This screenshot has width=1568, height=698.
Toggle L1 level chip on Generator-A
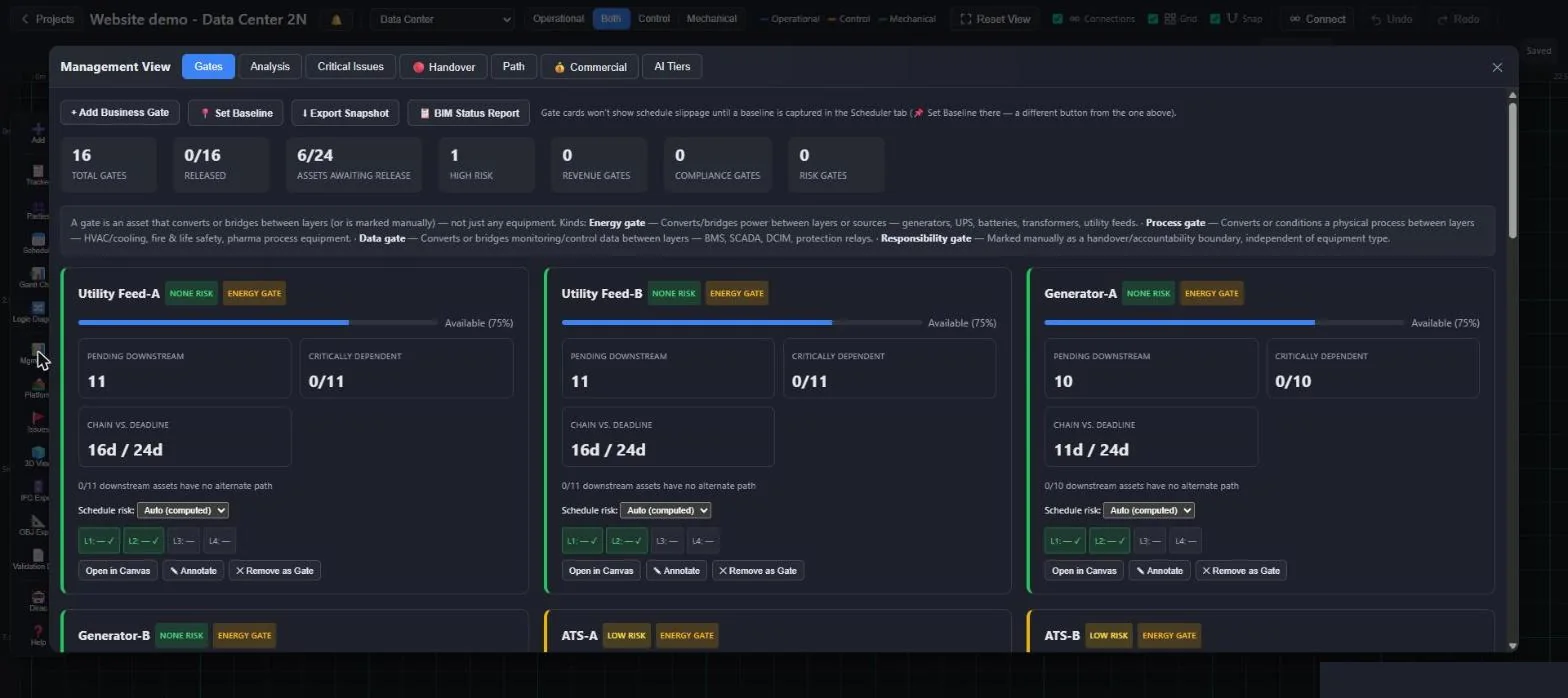coord(1065,541)
